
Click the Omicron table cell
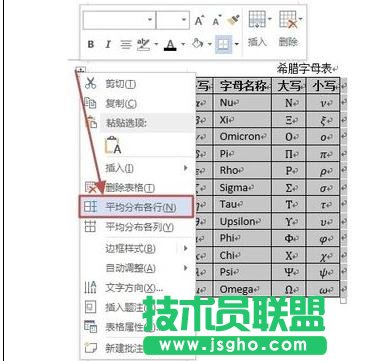[243, 137]
